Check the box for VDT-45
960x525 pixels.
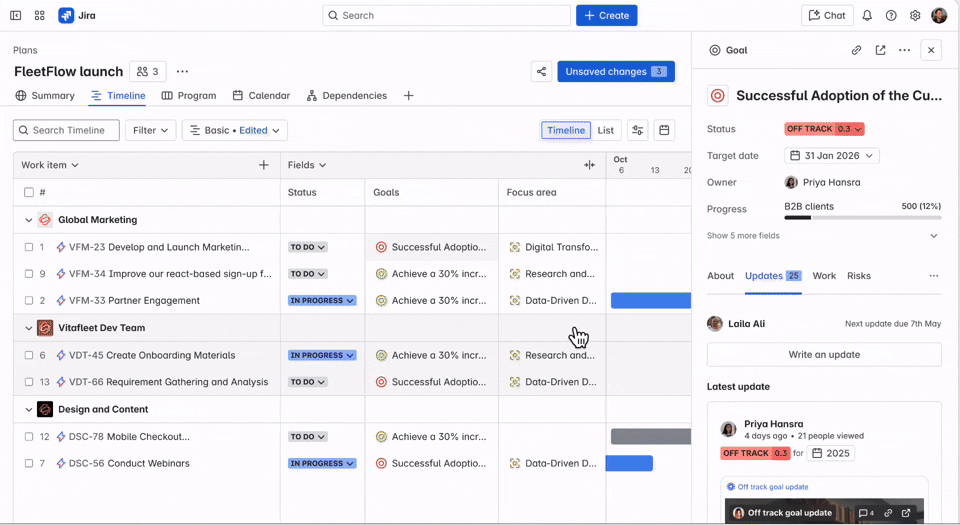coord(29,356)
